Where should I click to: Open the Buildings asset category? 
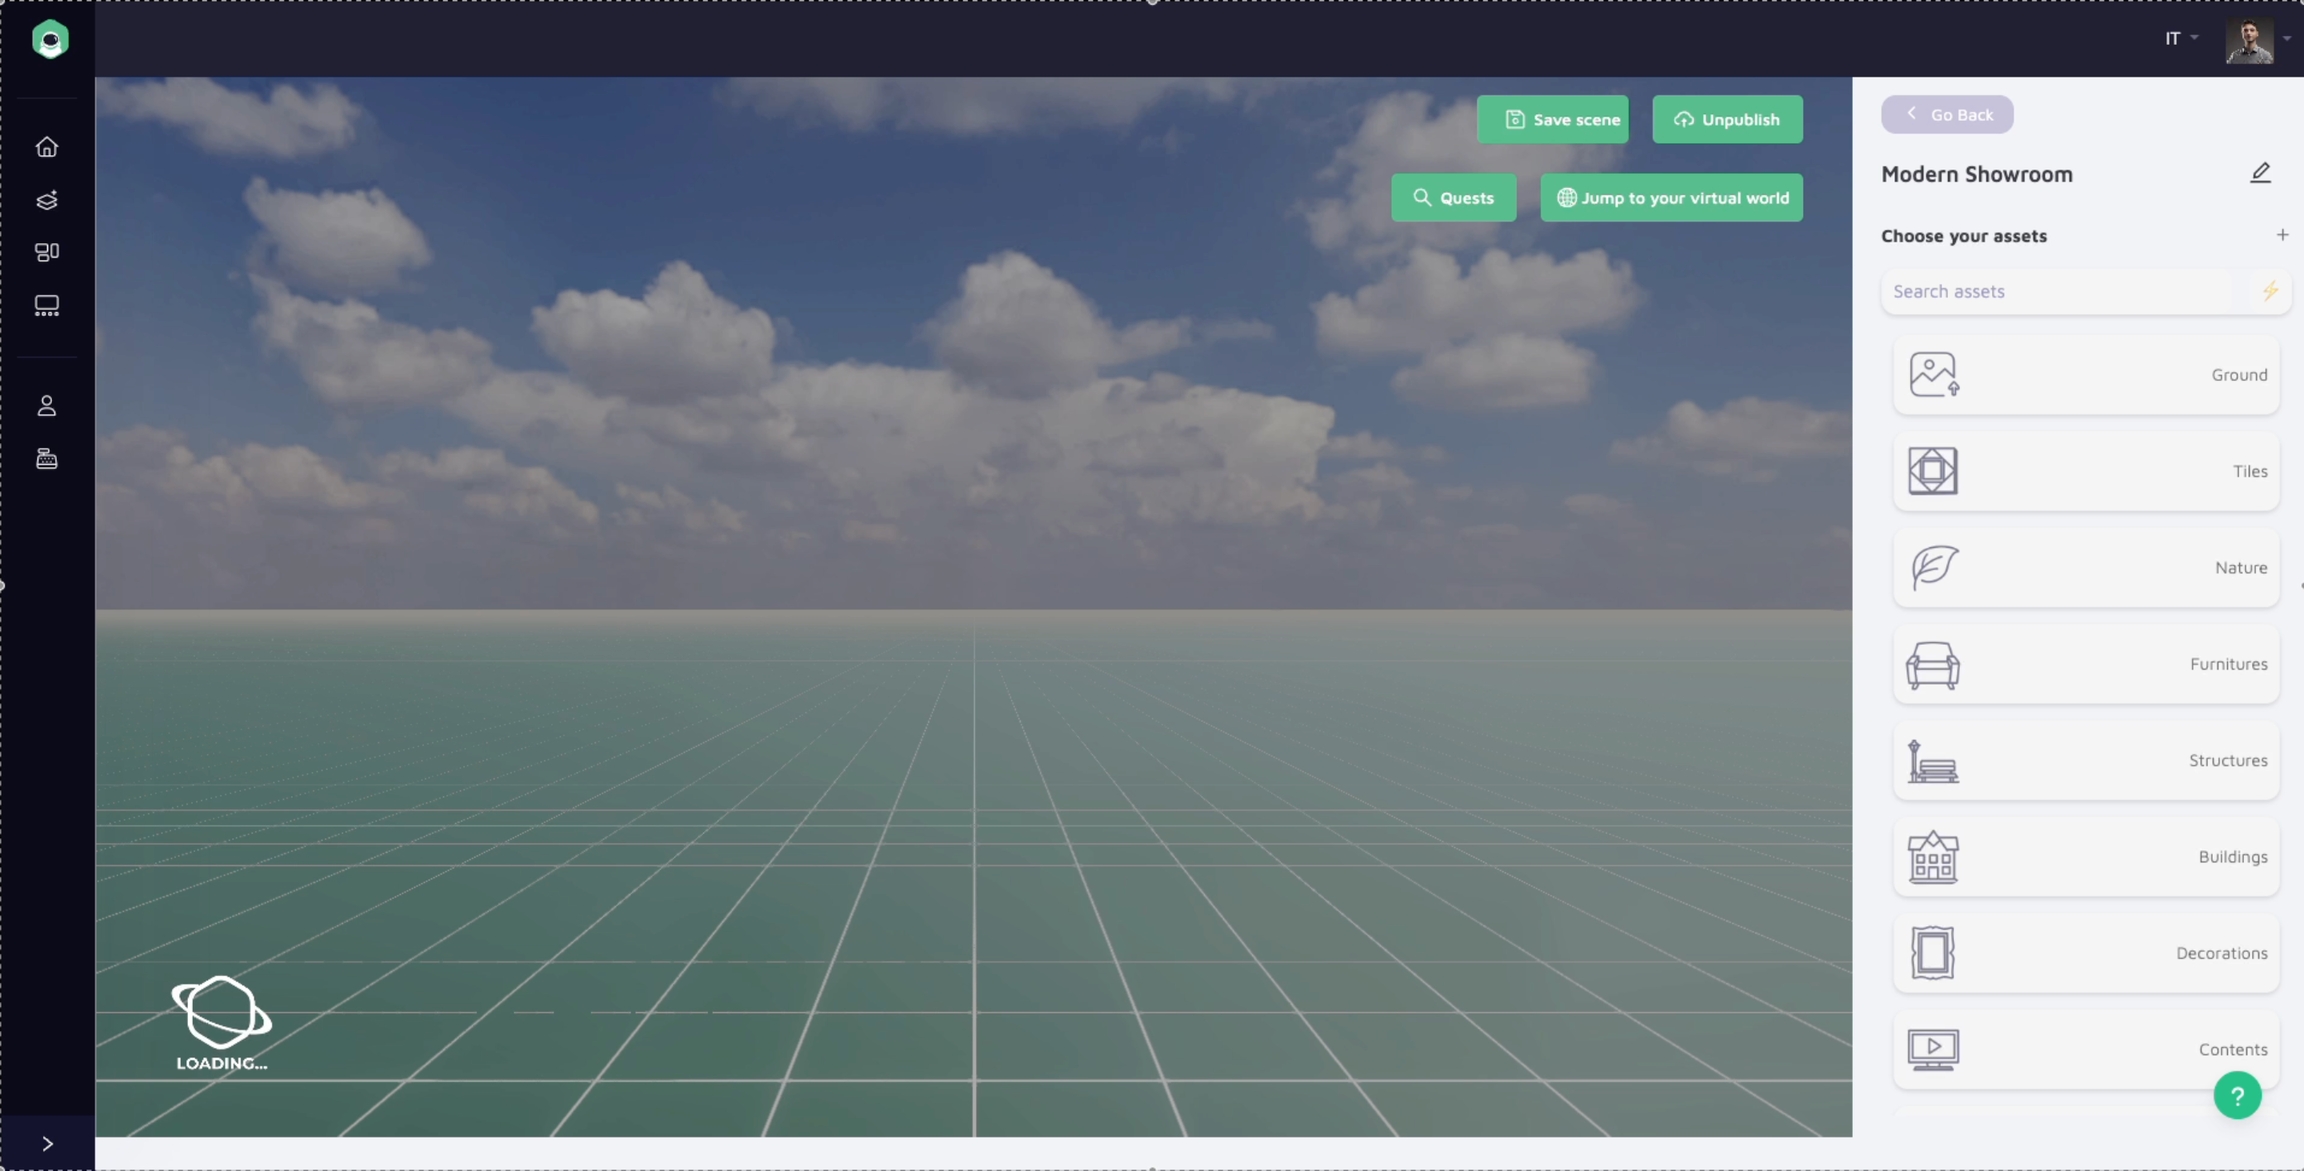point(2085,857)
